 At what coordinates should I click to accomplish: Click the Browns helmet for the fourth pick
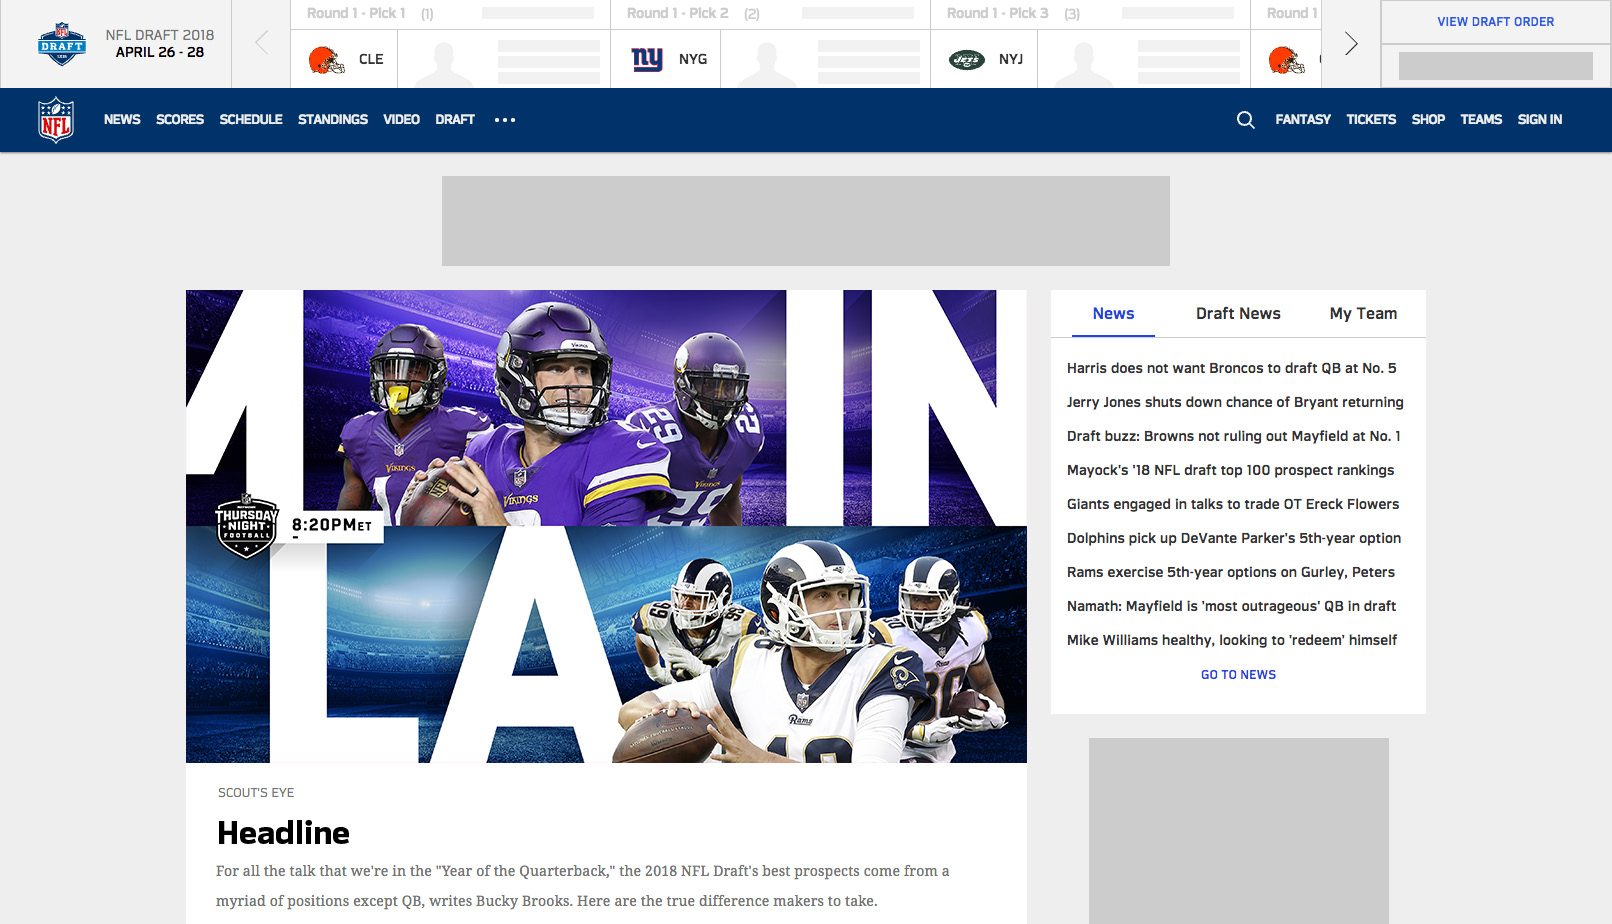click(x=1286, y=60)
